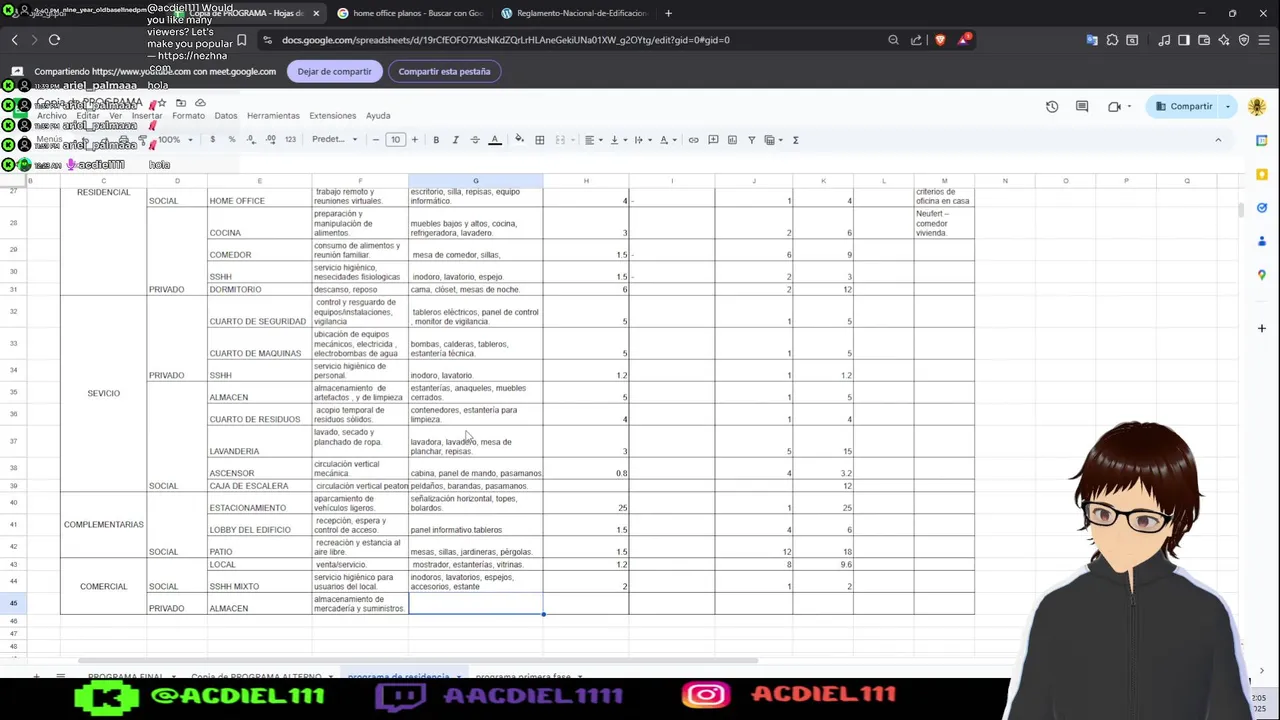The width and height of the screenshot is (1280, 720).
Task: Decrease decimal places
Action: [250, 140]
